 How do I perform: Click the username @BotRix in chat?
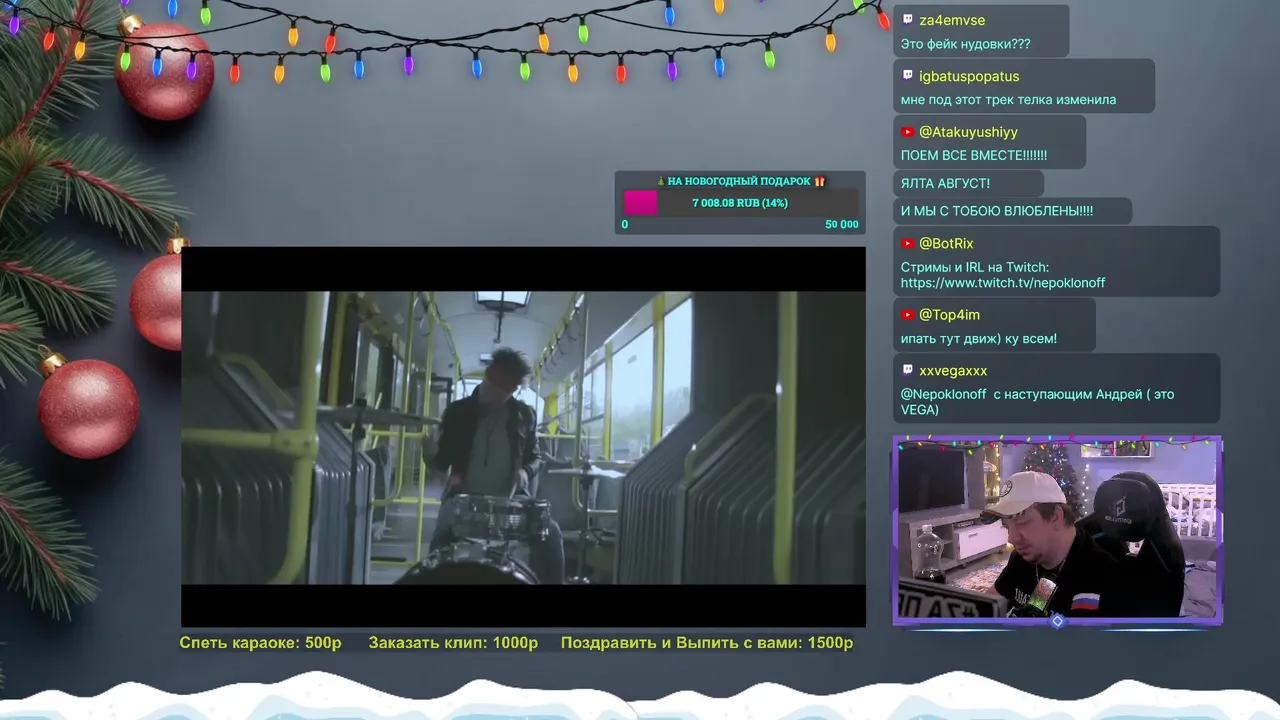pos(946,243)
